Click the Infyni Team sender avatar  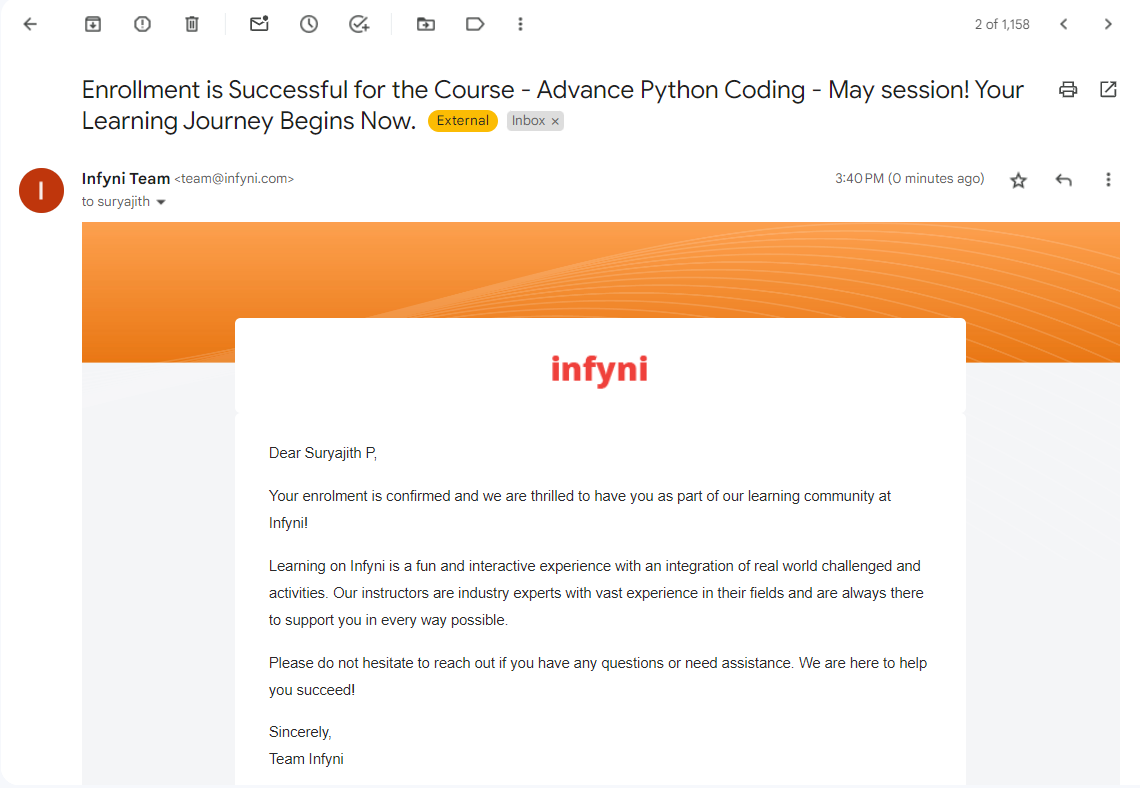tap(41, 190)
